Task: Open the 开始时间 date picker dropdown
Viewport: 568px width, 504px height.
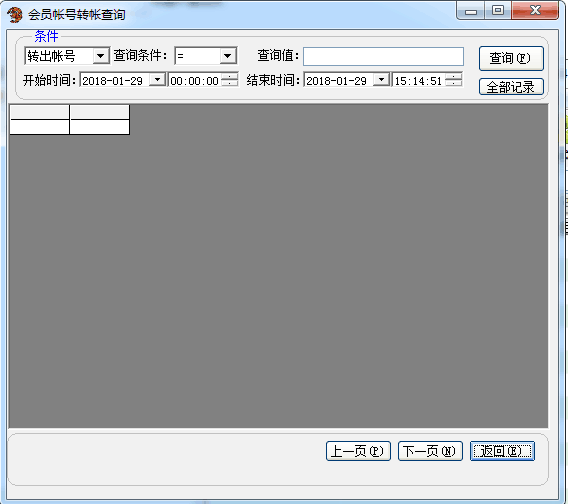Action: tap(157, 79)
